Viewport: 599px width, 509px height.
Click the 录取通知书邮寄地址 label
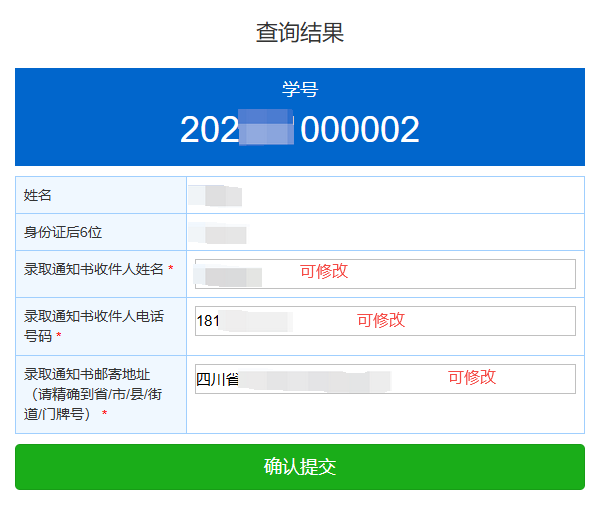(93, 394)
